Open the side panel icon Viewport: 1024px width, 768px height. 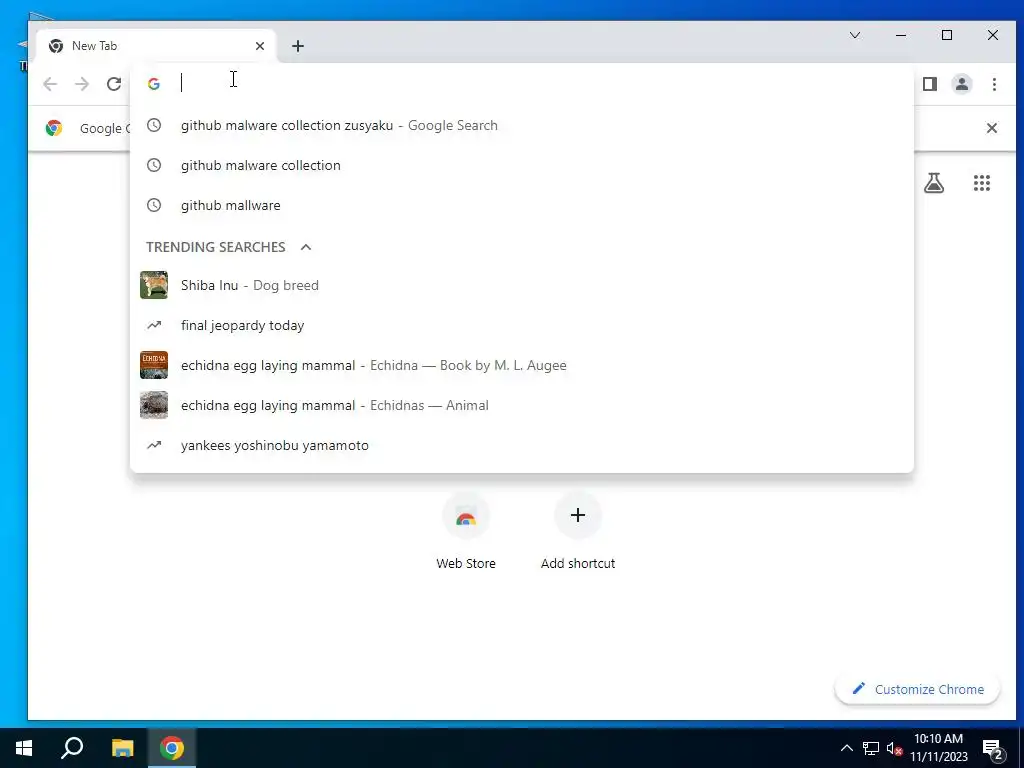930,84
